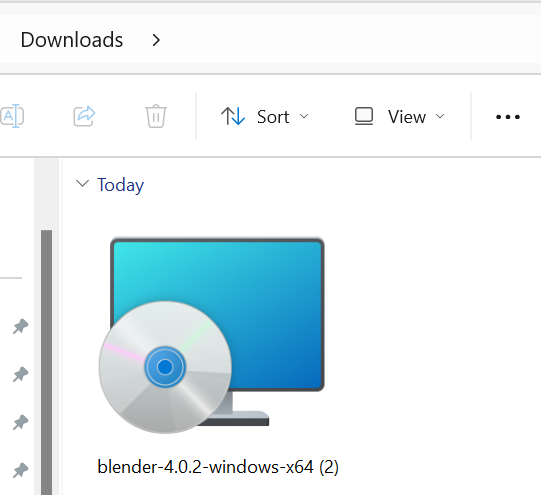Viewport: 541px width, 495px height.
Task: Open the Sort dropdown menu
Action: (x=265, y=117)
